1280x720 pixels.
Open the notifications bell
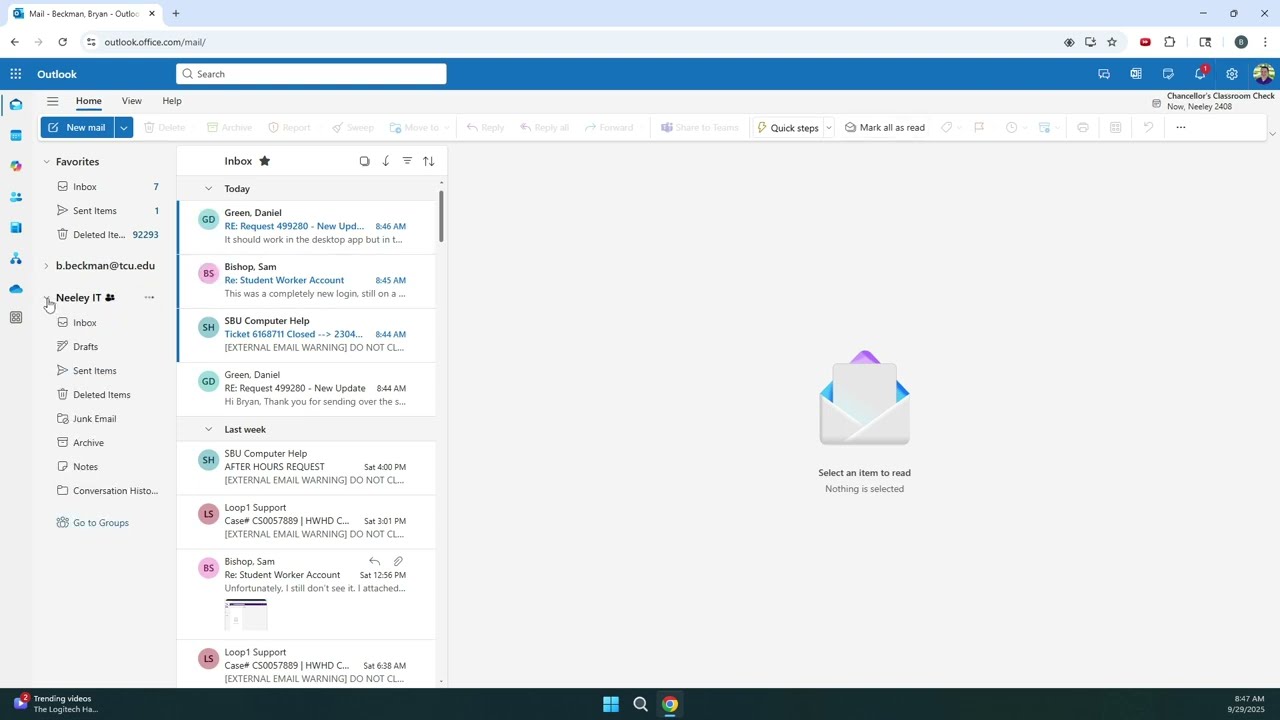pyautogui.click(x=1200, y=74)
